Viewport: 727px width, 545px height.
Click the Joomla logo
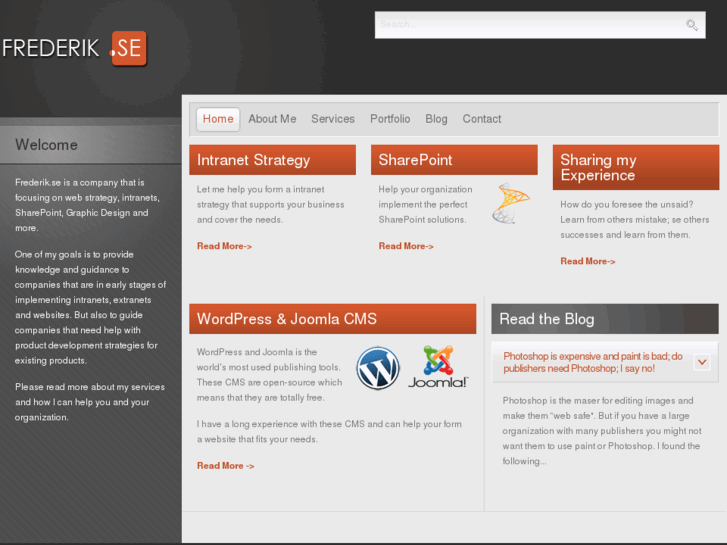click(438, 366)
